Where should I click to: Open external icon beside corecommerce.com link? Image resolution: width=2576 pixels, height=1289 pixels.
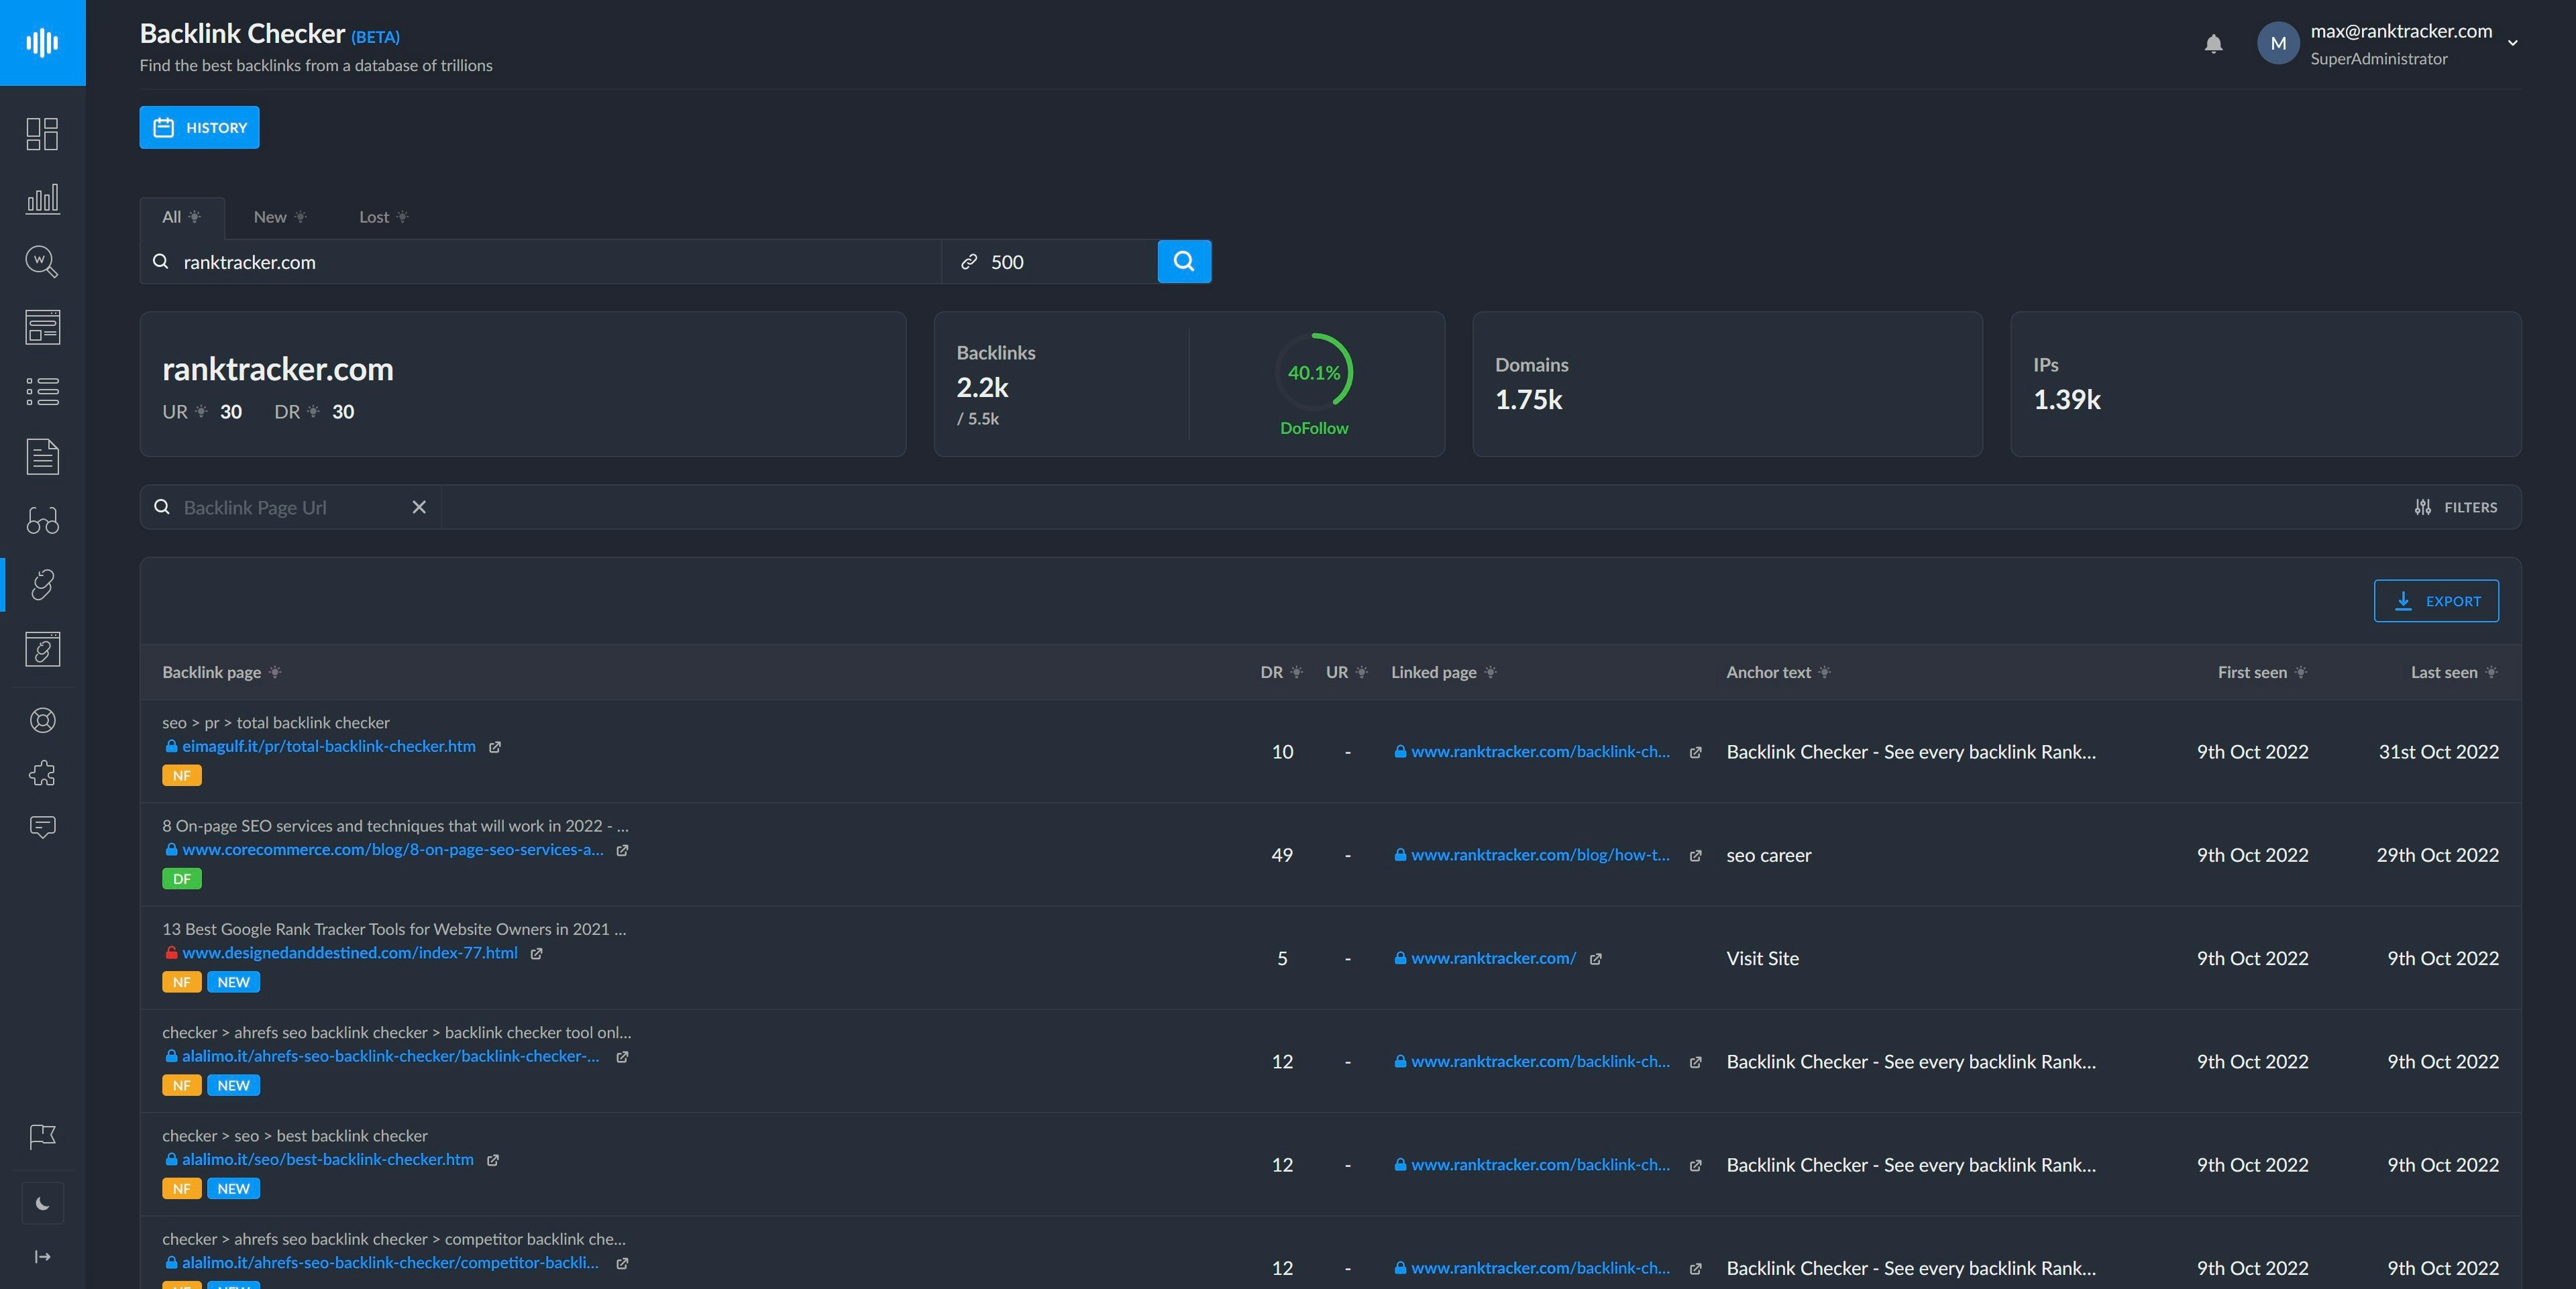click(x=622, y=850)
